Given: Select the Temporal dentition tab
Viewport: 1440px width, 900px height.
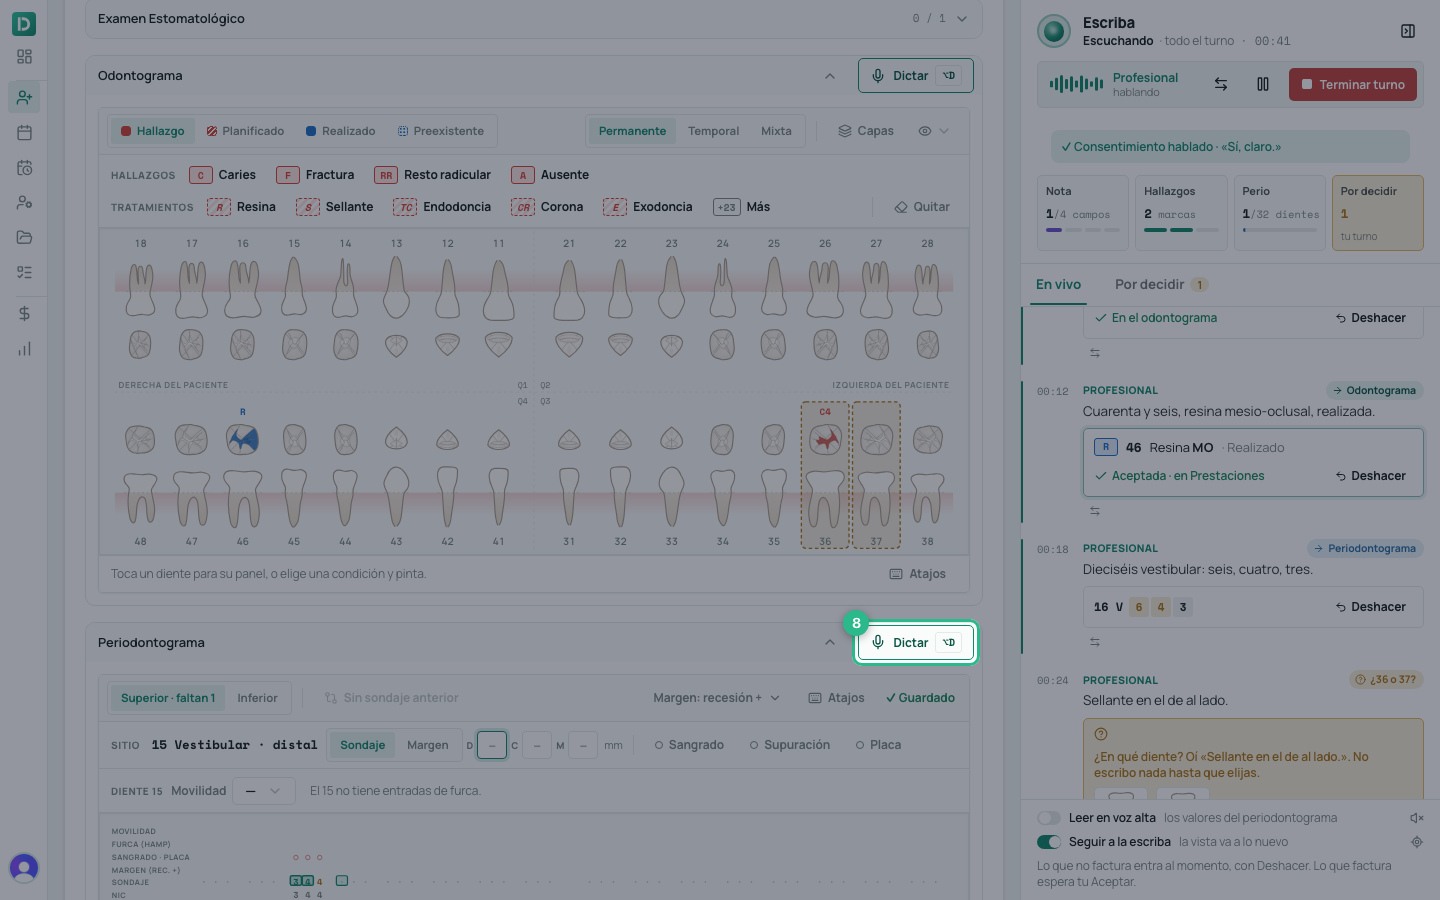Looking at the screenshot, I should click(713, 131).
